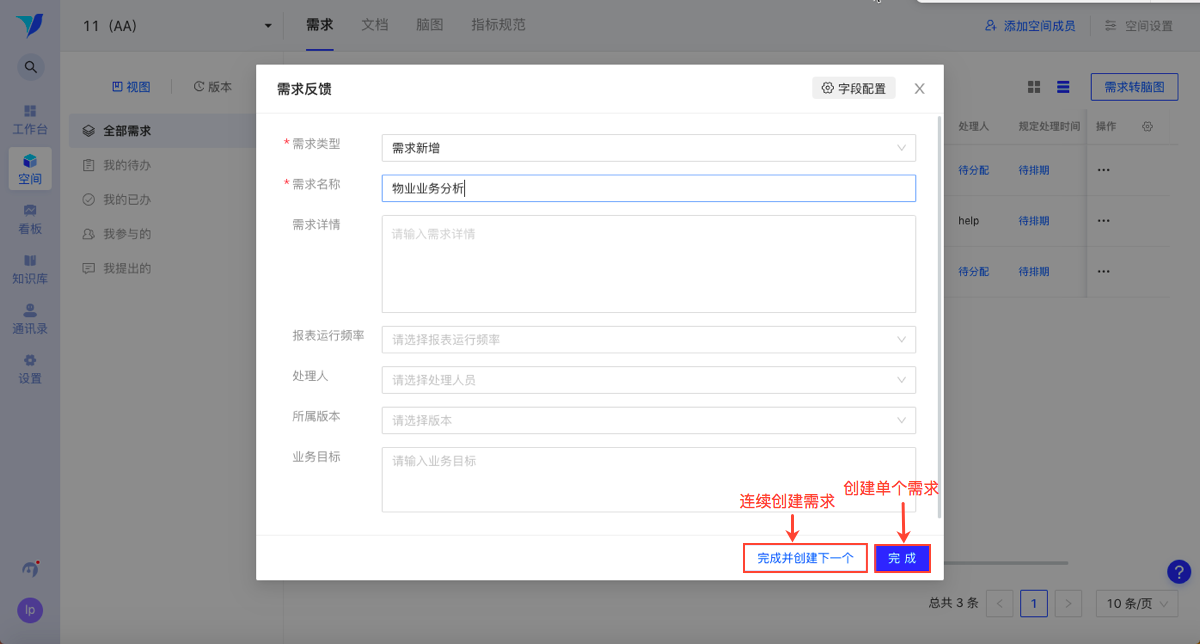The width and height of the screenshot is (1200, 644).
Task: Click the app logo at top left
Action: 30,25
